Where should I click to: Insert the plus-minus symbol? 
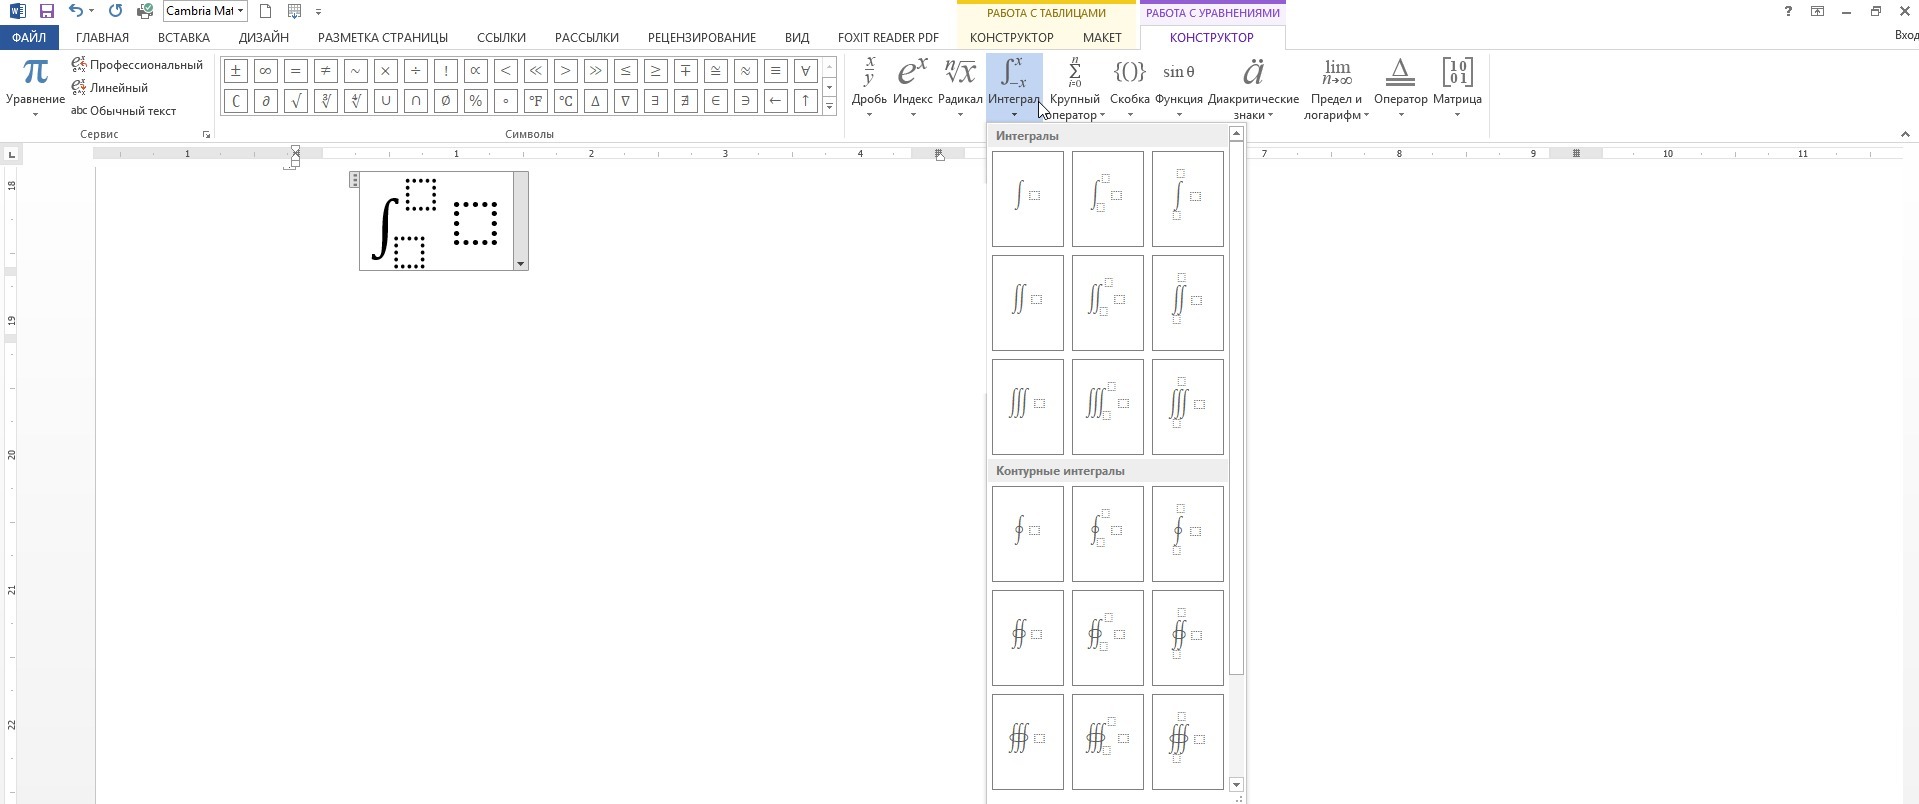pos(235,71)
